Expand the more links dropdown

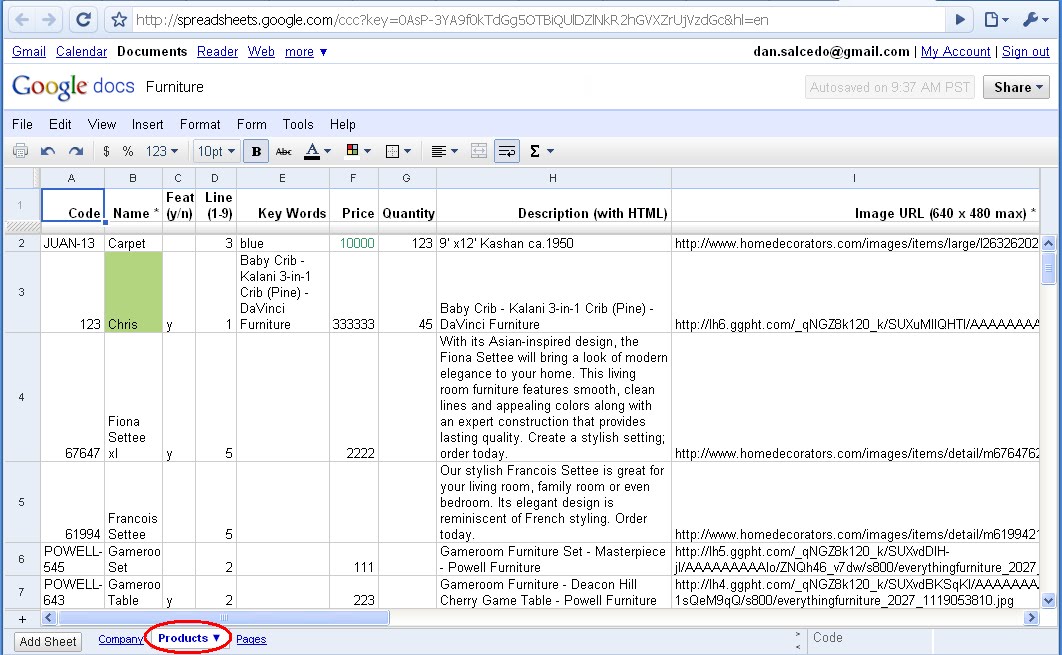305,51
